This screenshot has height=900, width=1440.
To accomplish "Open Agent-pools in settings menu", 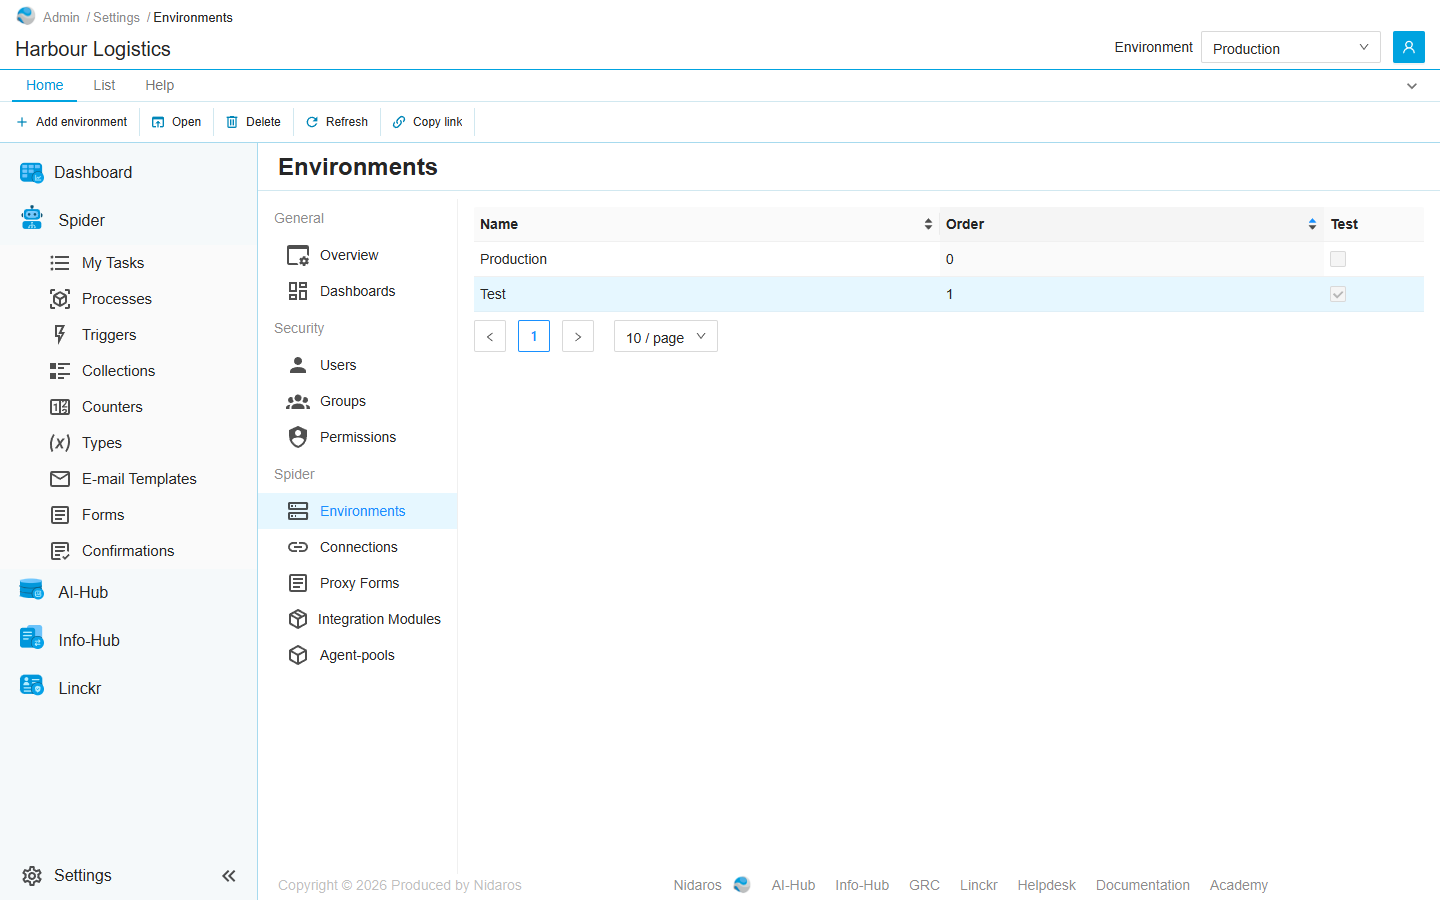I will 358,655.
